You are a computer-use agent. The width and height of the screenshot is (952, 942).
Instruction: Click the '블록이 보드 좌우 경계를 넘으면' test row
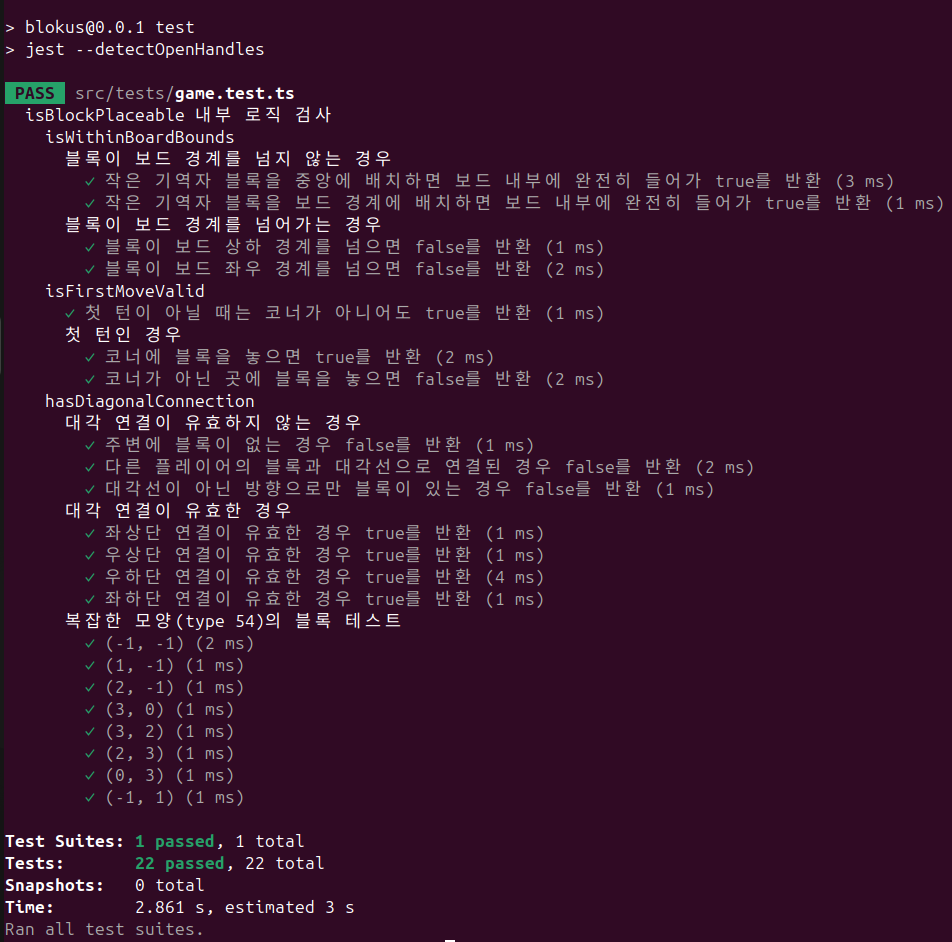[345, 269]
